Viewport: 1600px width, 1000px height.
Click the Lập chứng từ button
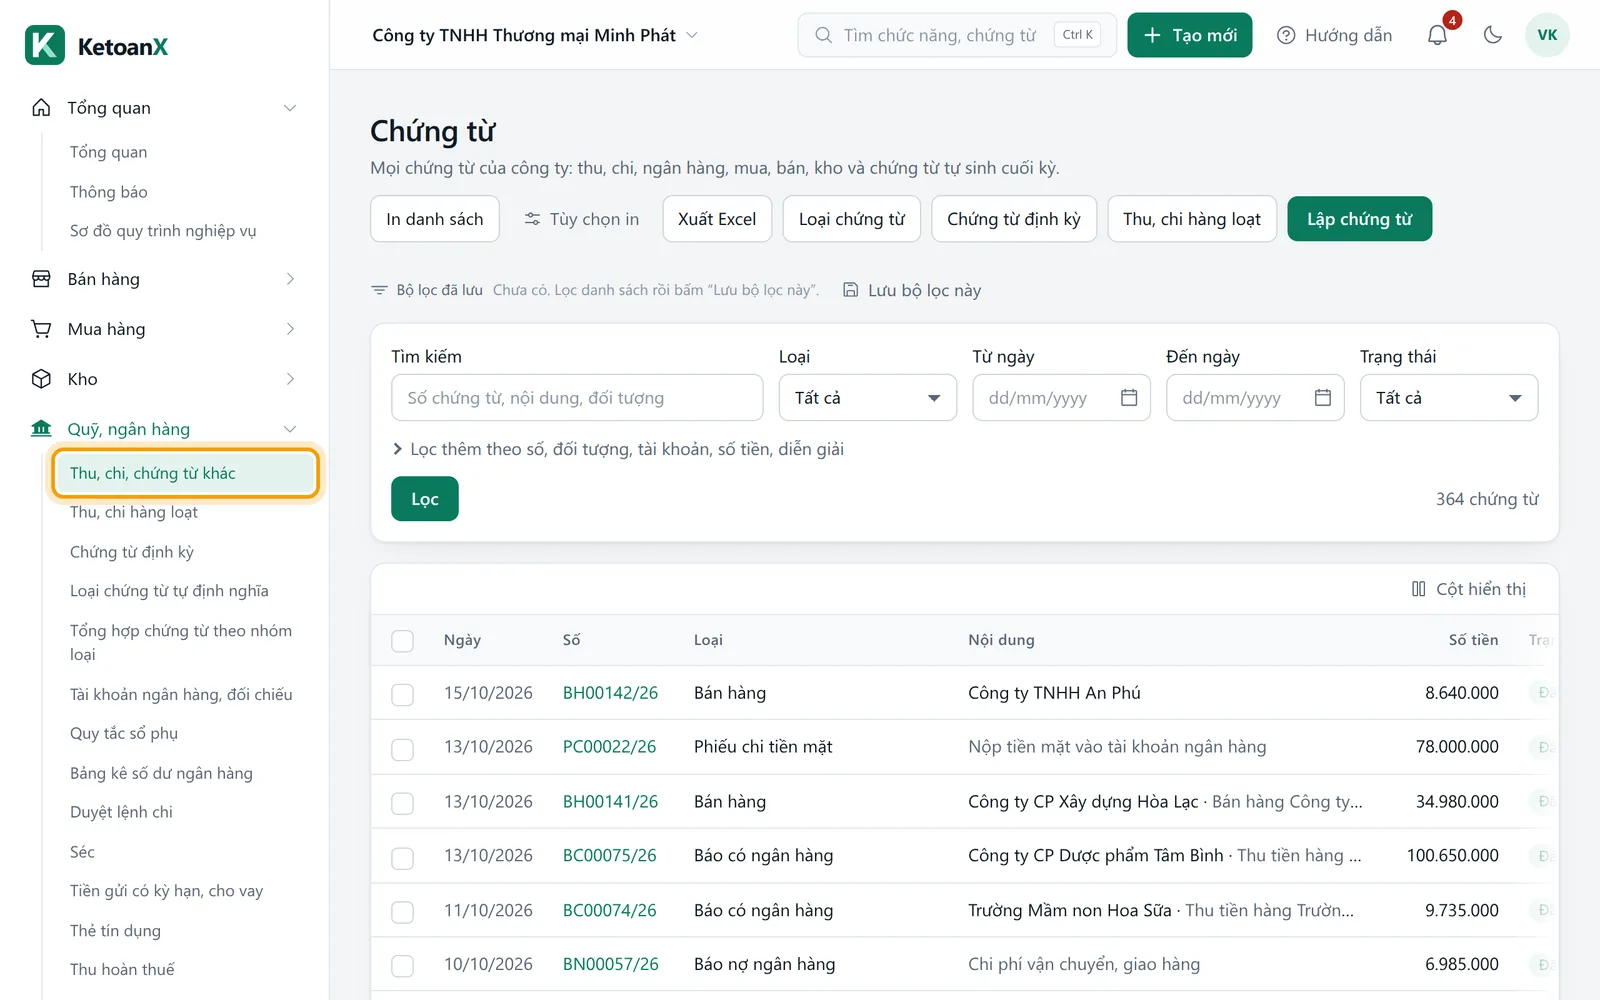pyautogui.click(x=1359, y=219)
